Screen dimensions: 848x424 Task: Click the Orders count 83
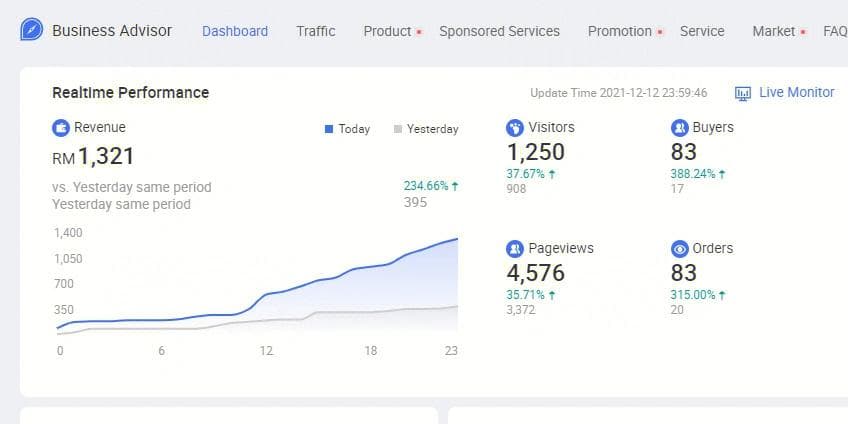(x=684, y=273)
